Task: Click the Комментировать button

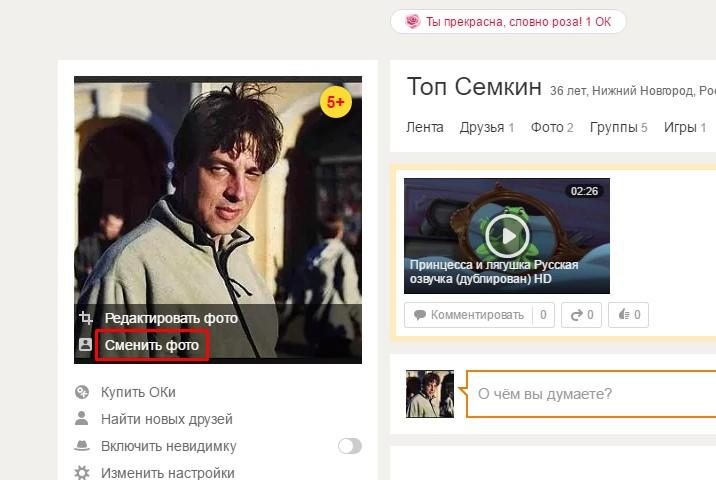Action: click(x=479, y=315)
